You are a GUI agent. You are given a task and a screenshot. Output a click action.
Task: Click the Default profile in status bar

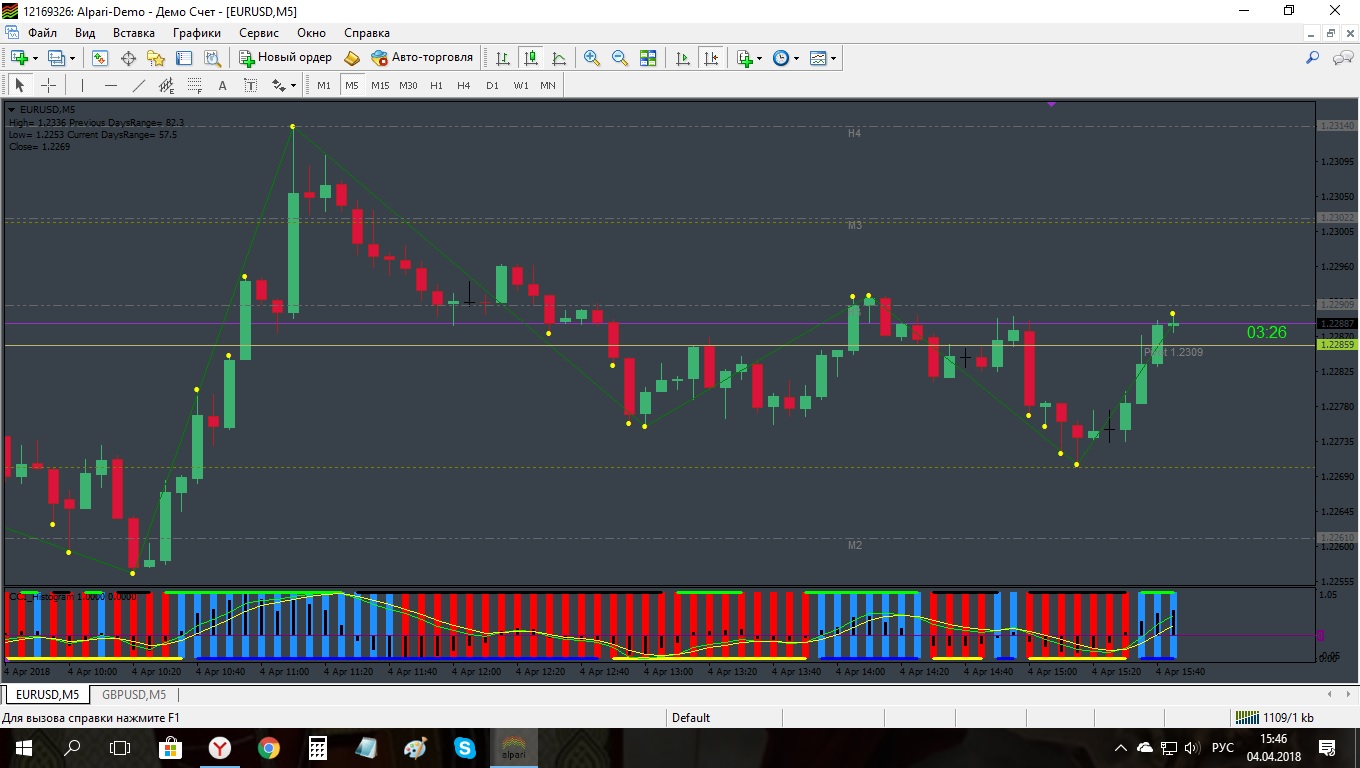pos(691,717)
